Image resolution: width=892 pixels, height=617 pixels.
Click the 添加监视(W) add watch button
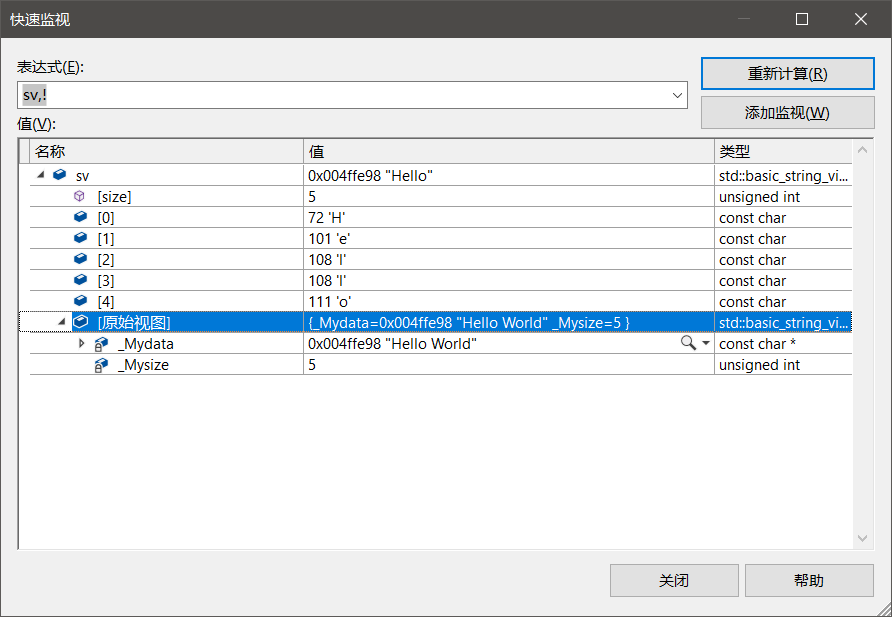[787, 112]
